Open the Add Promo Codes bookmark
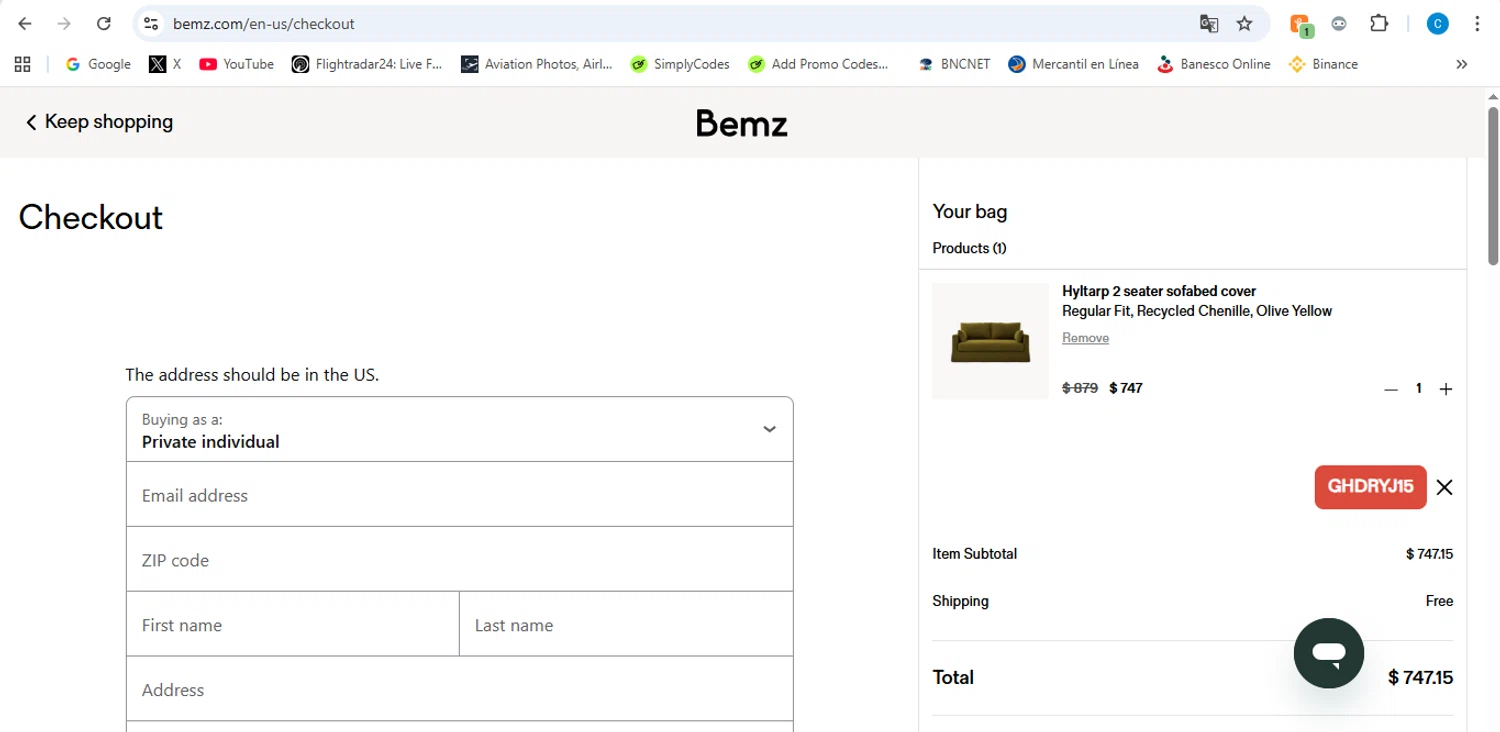The width and height of the screenshot is (1500, 732). click(x=818, y=64)
